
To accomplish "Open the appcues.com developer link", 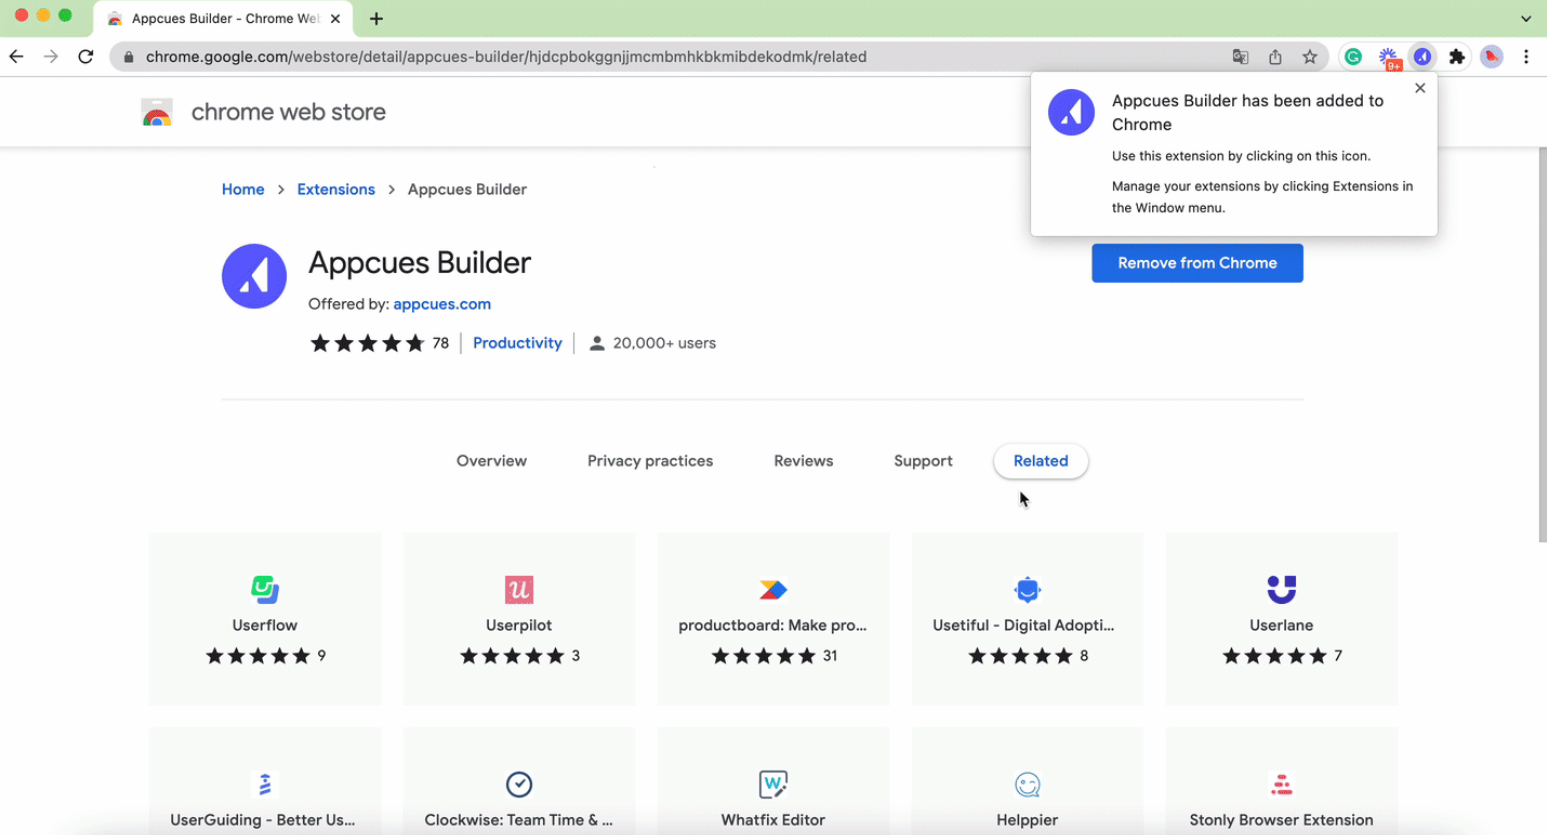I will (x=442, y=304).
